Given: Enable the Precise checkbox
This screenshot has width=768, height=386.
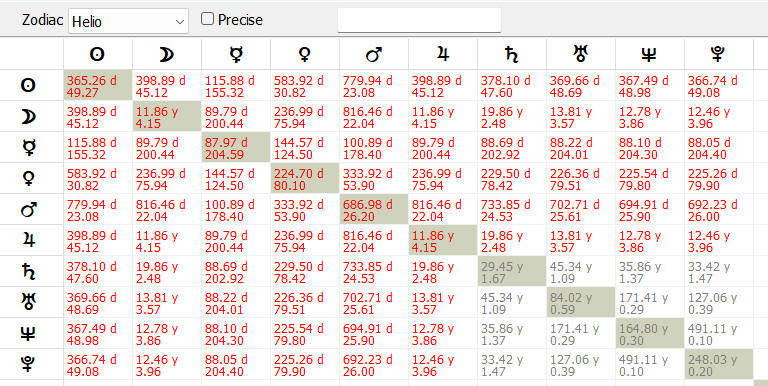Looking at the screenshot, I should coord(208,20).
